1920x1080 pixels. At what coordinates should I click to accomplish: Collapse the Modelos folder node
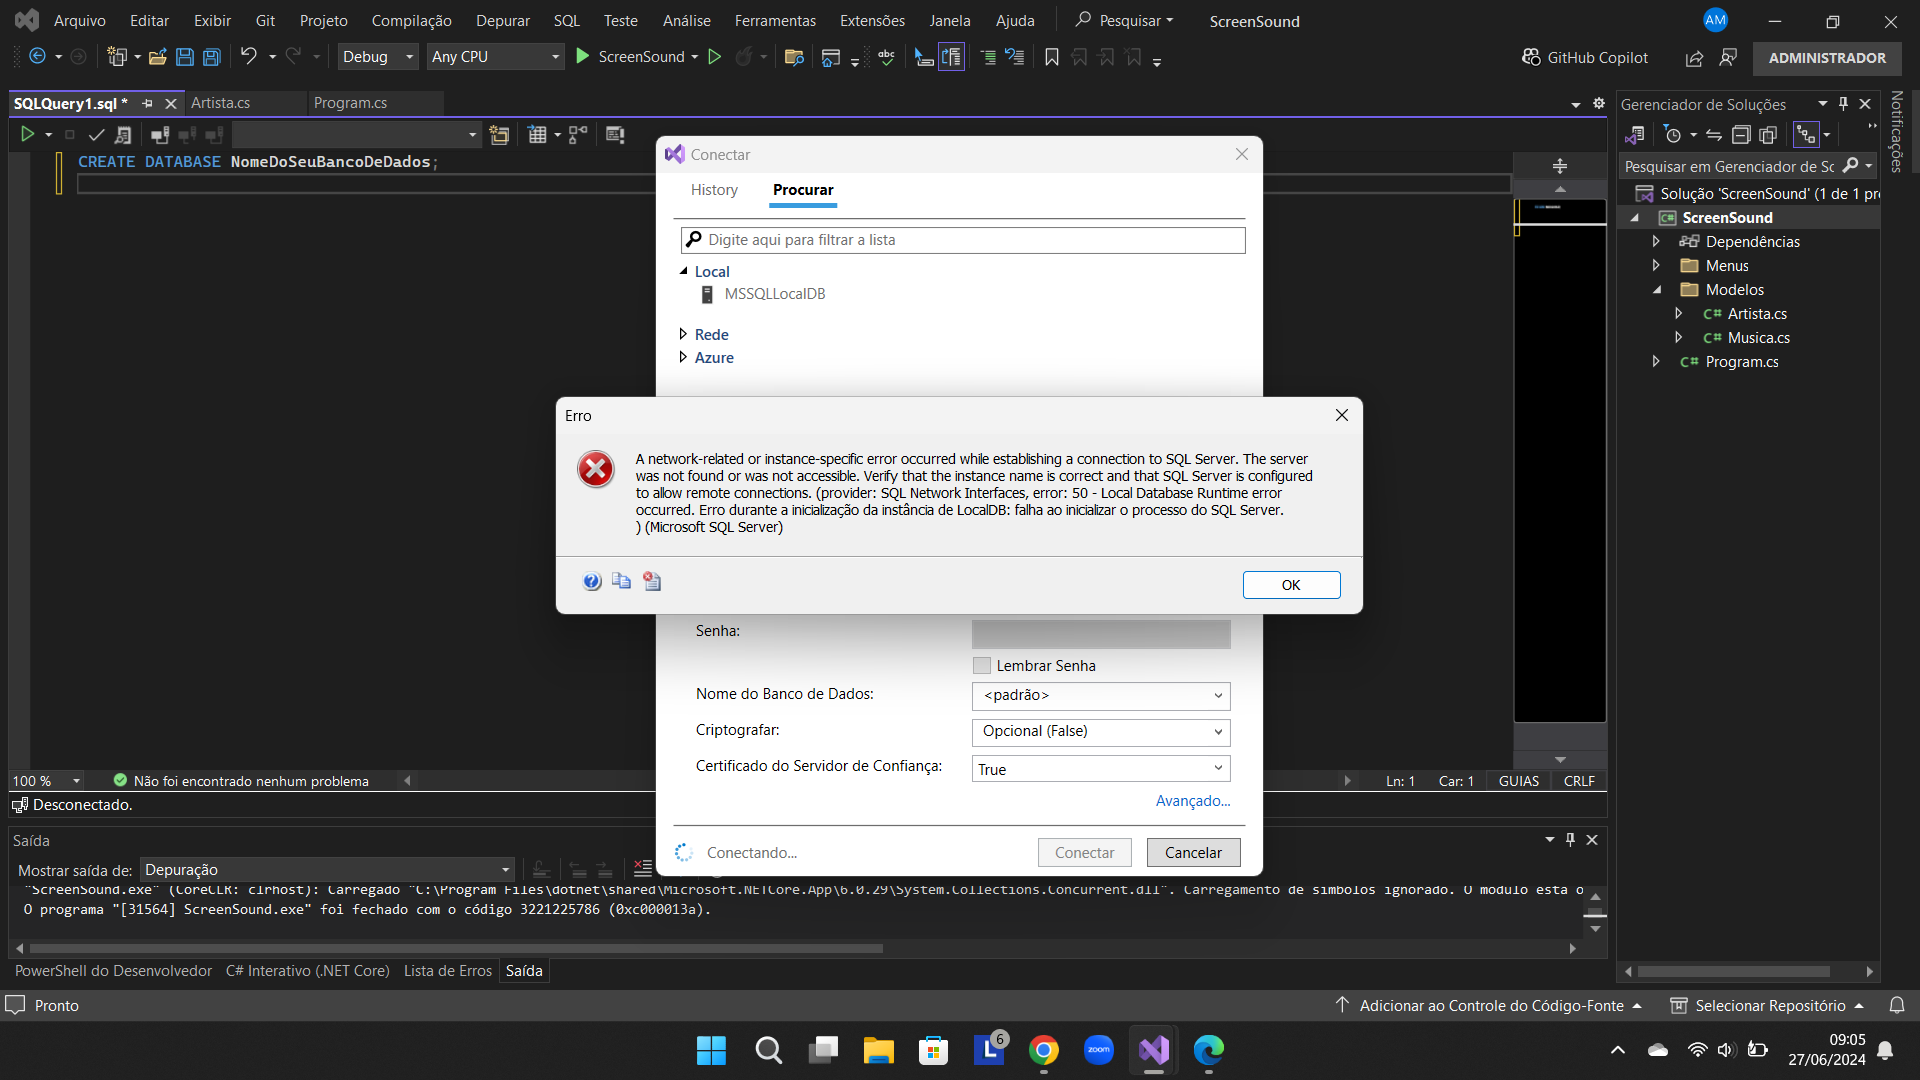click(x=1657, y=290)
